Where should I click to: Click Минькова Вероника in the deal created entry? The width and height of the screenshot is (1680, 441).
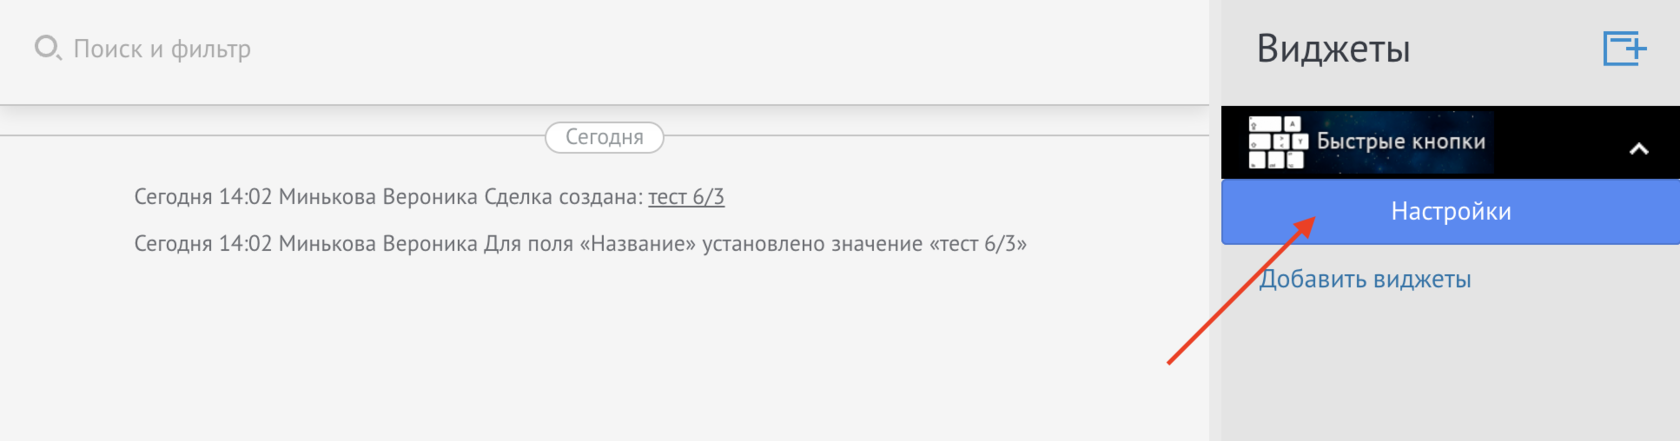click(378, 197)
